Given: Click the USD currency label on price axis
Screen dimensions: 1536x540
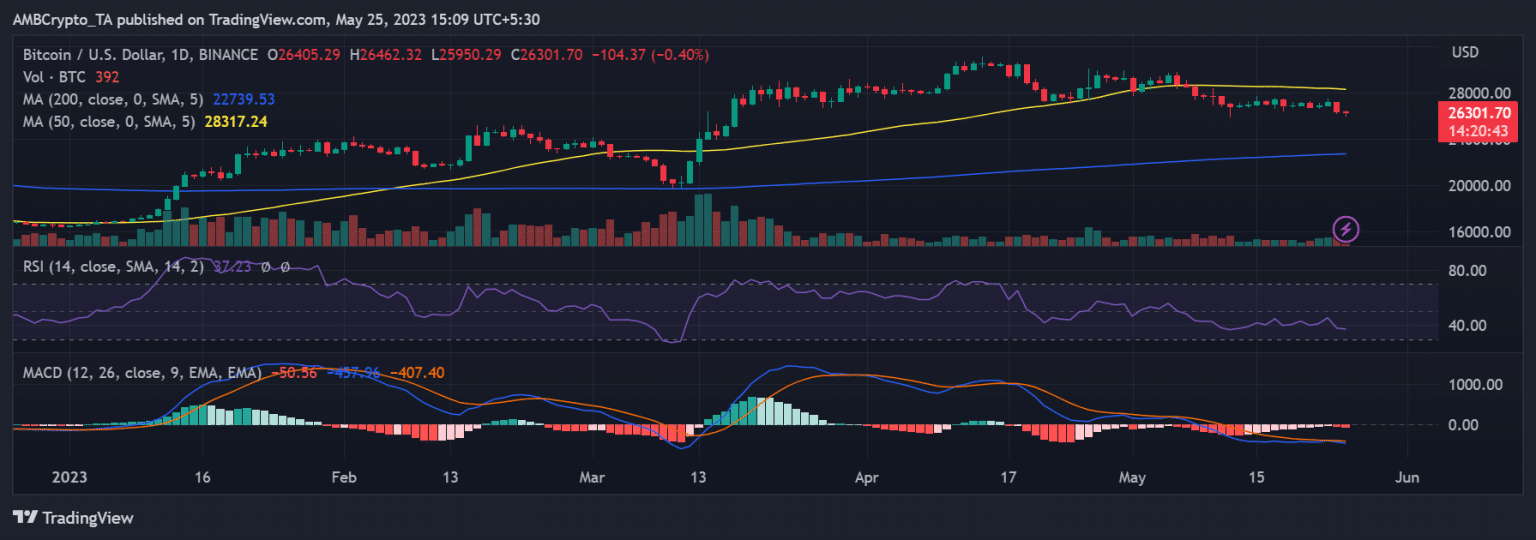Looking at the screenshot, I should 1465,52.
